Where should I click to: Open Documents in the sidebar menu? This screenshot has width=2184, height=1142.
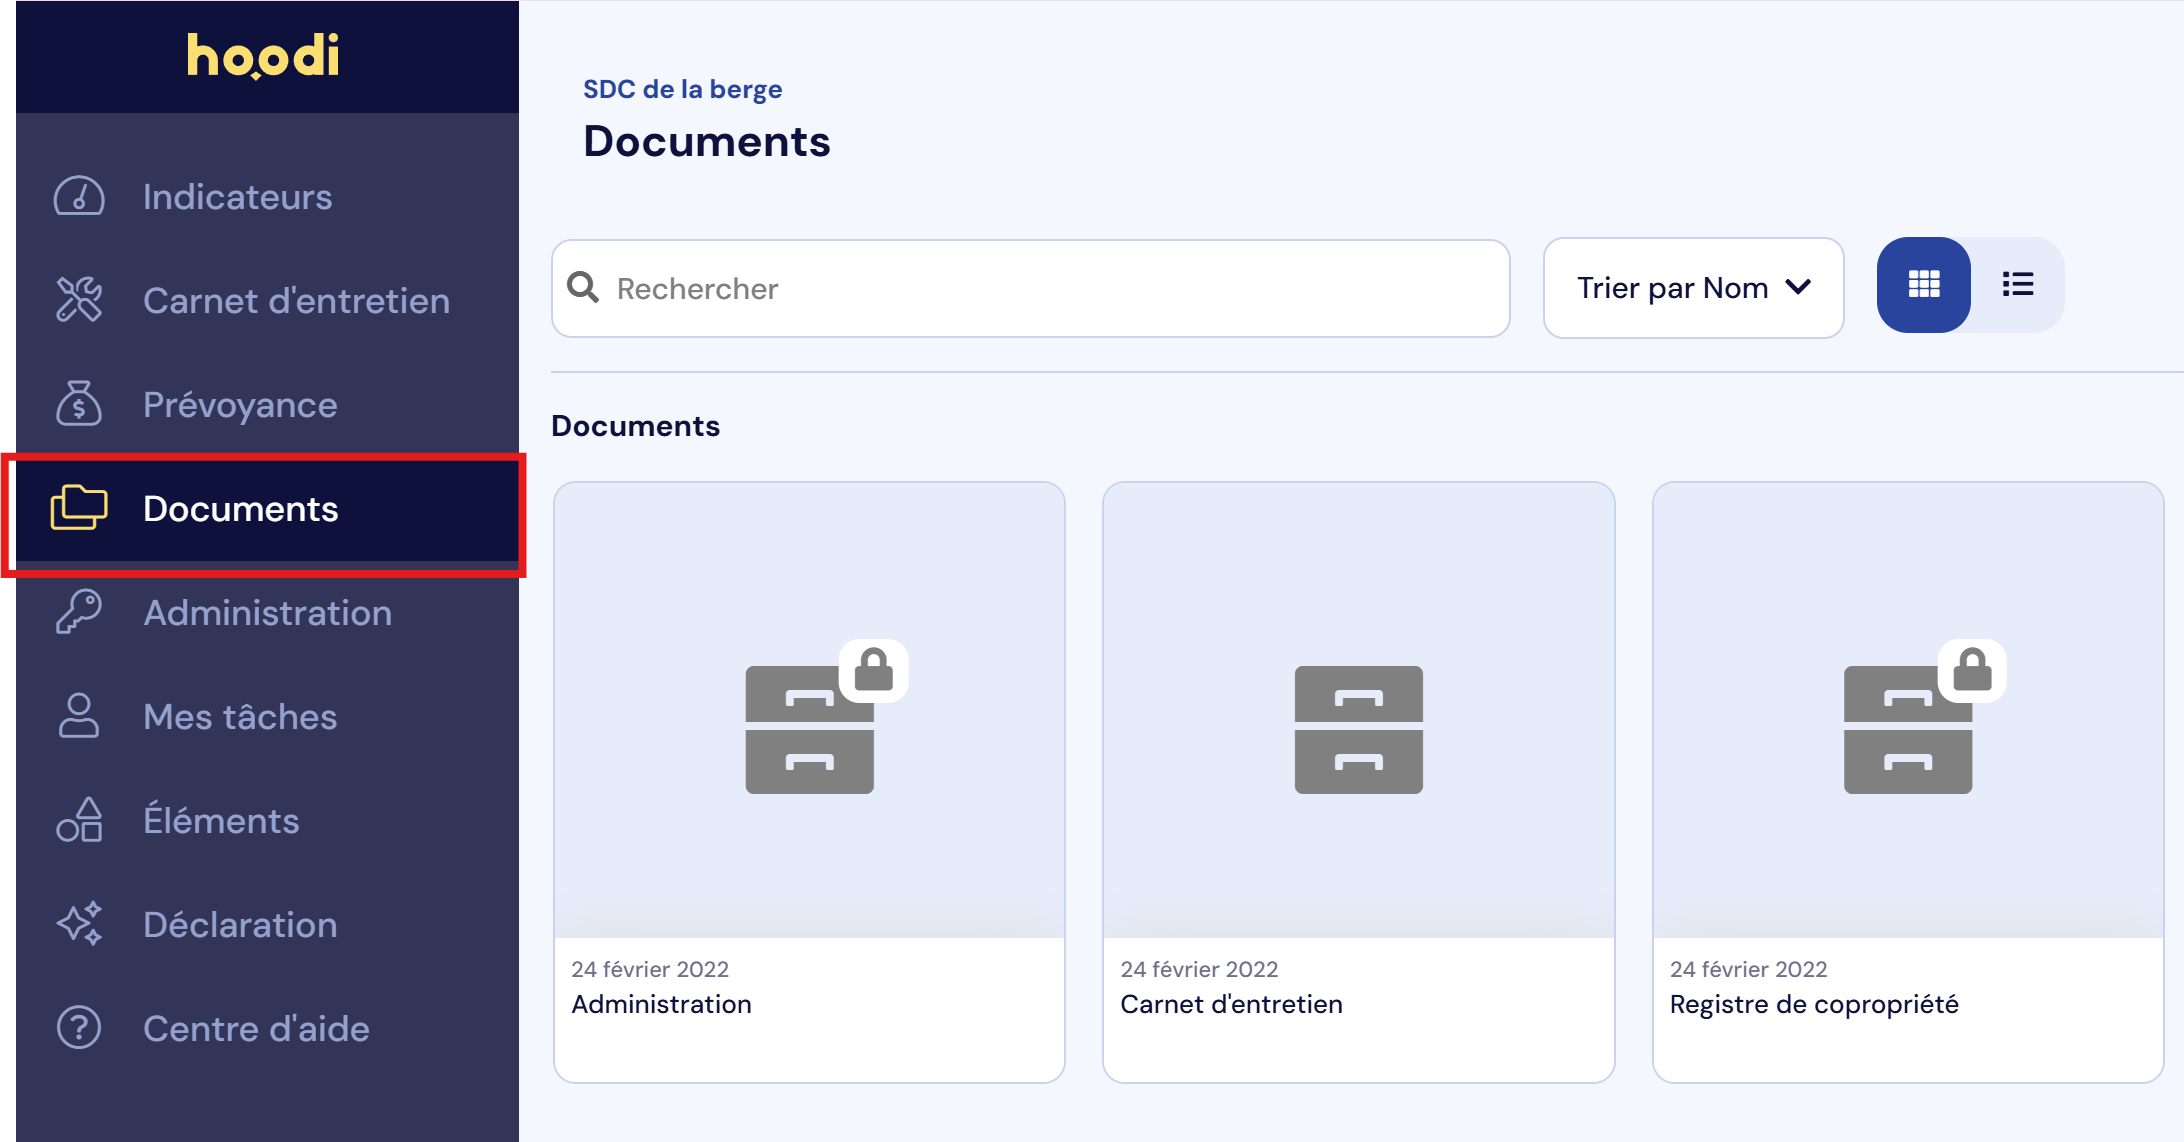(x=240, y=509)
